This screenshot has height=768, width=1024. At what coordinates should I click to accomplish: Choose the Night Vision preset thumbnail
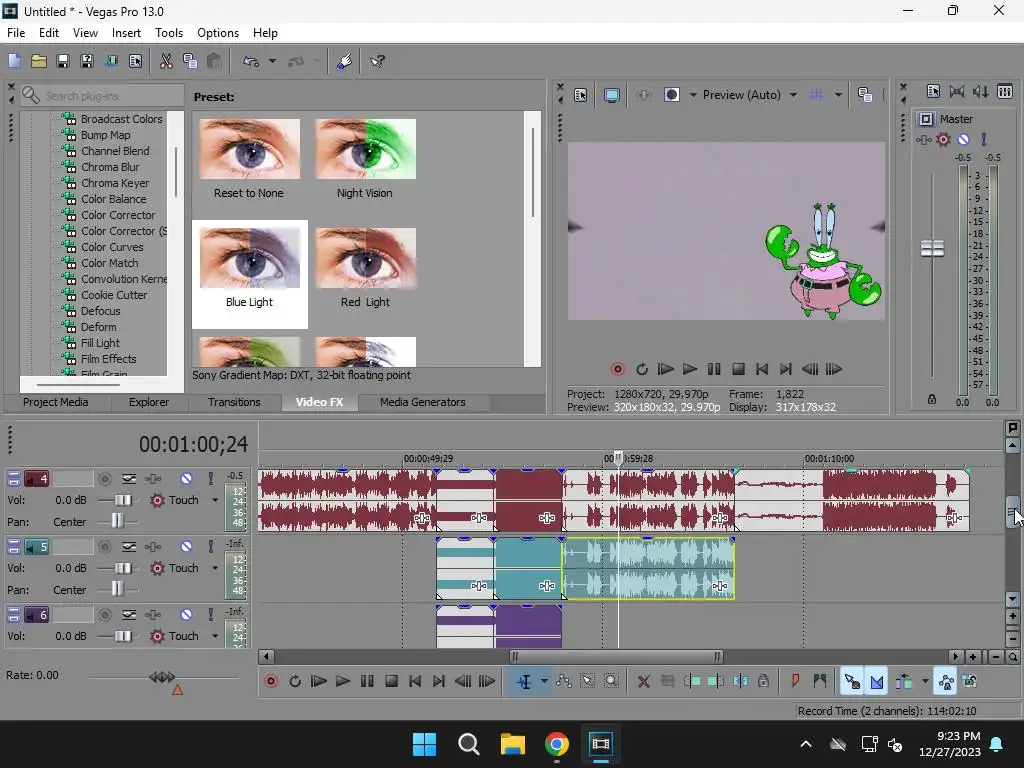point(365,150)
